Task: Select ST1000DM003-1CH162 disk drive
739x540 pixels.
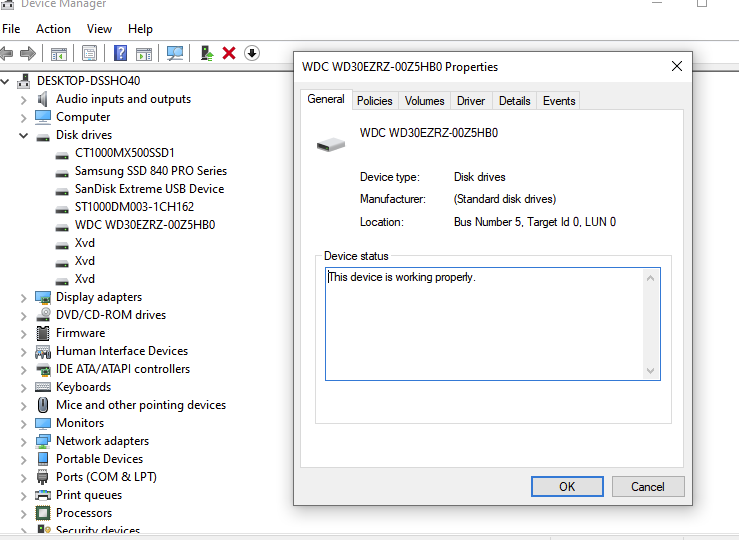Action: coord(134,207)
